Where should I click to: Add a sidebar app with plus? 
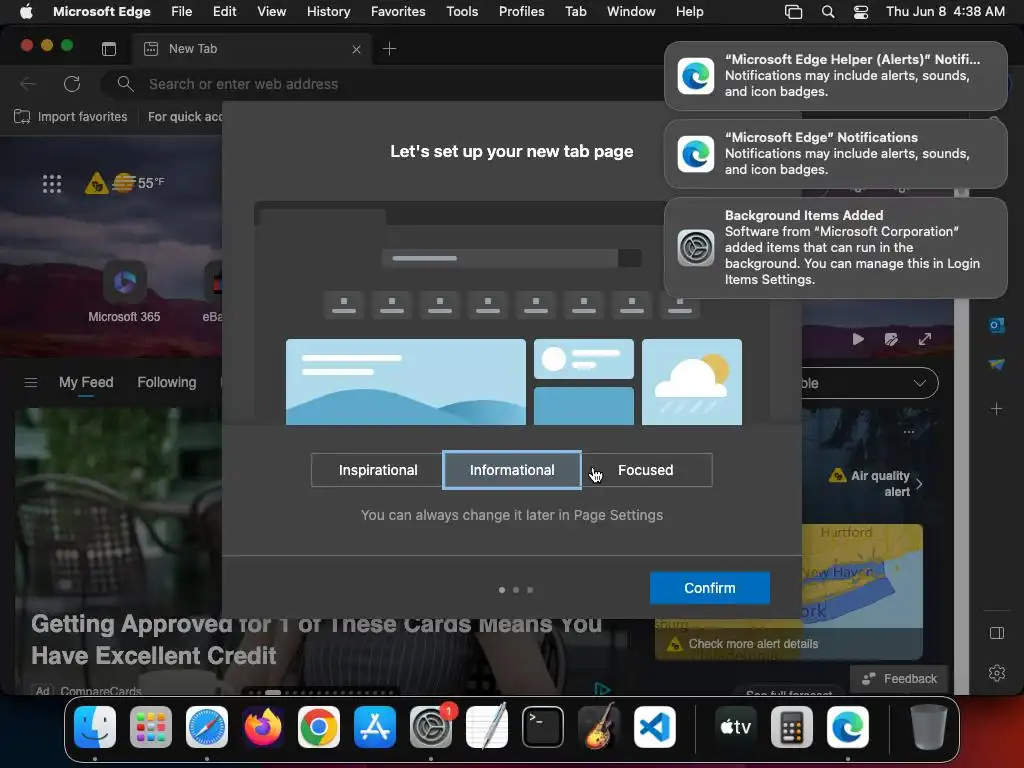pyautogui.click(x=997, y=409)
